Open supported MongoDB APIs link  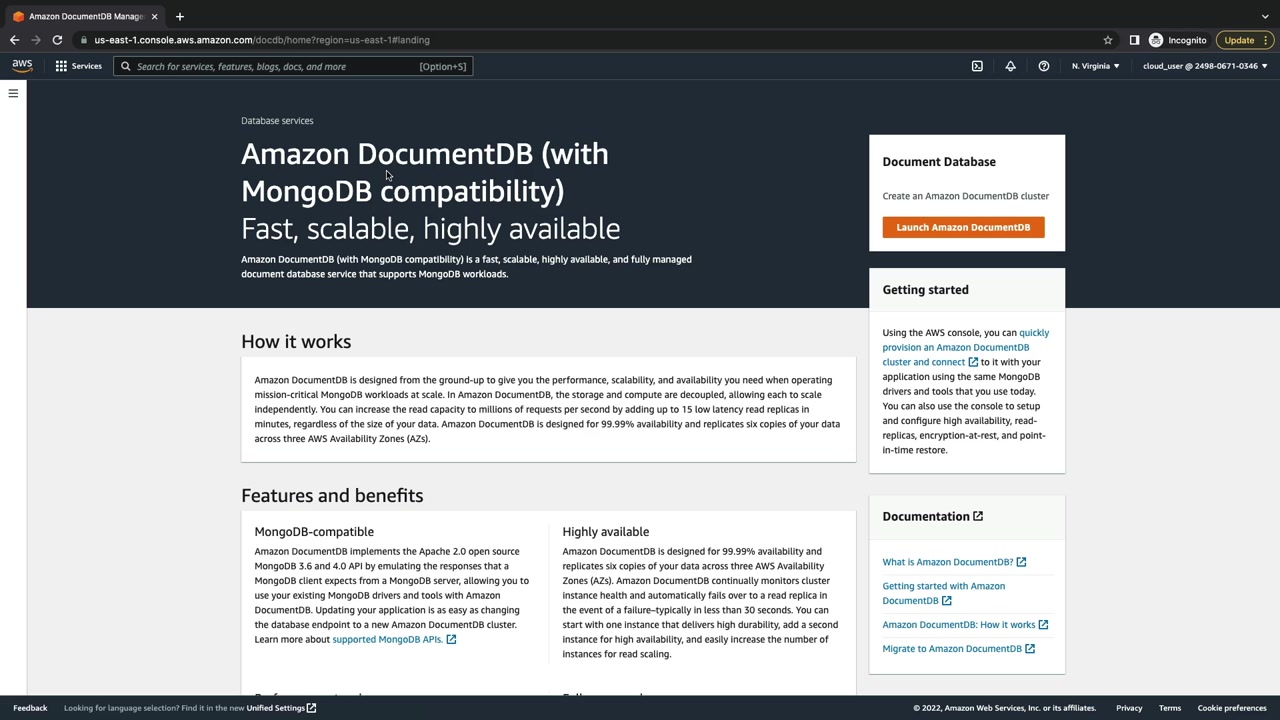[394, 639]
